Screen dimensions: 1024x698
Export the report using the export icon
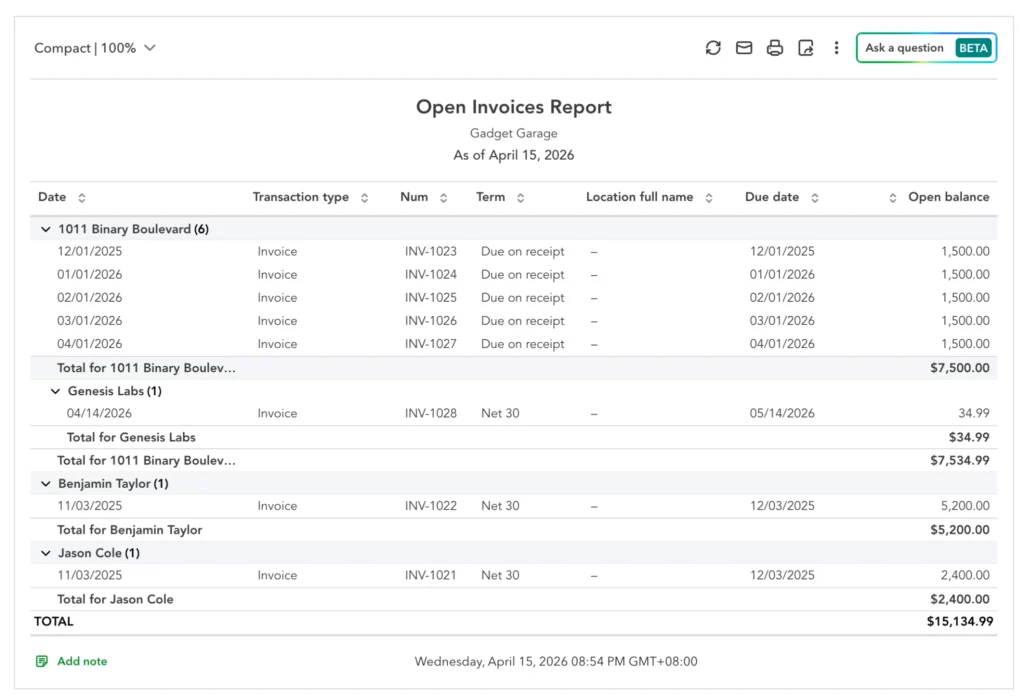(x=806, y=48)
